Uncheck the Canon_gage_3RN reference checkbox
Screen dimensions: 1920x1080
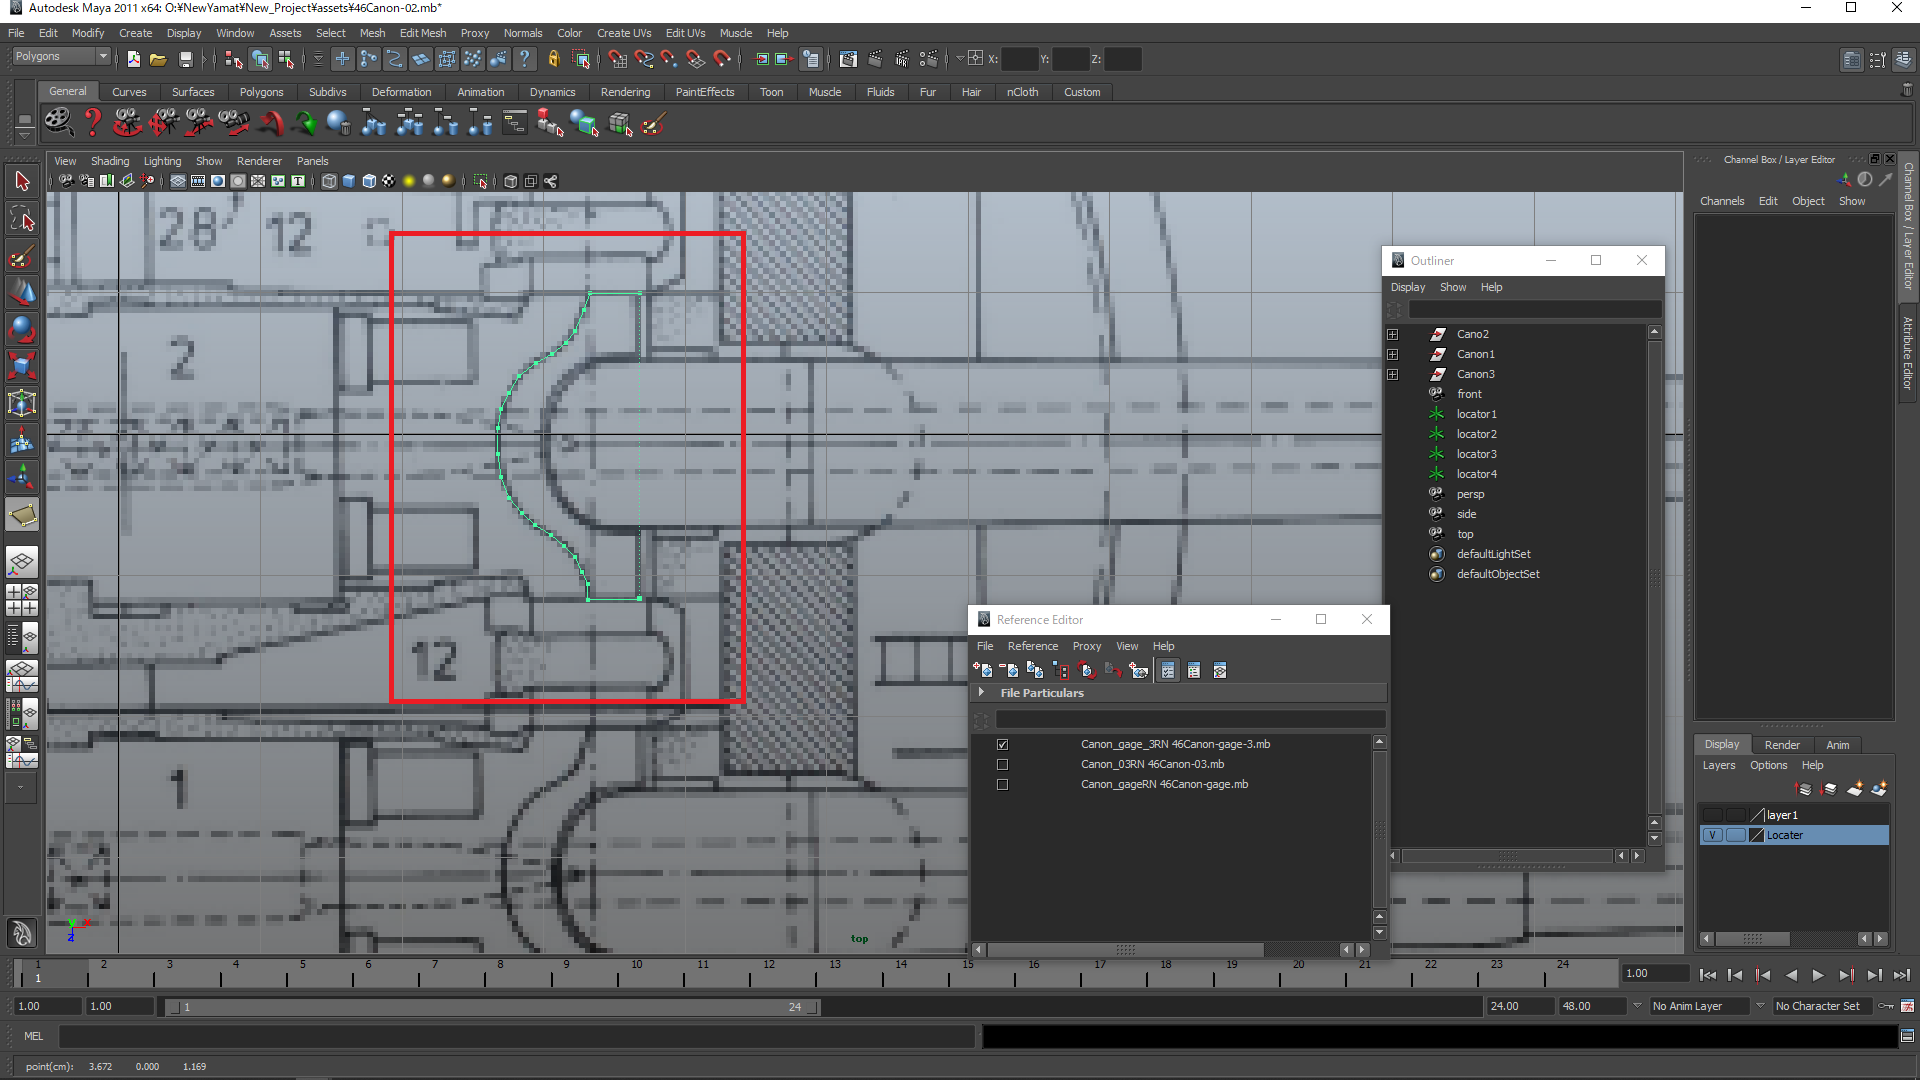[x=1002, y=745]
